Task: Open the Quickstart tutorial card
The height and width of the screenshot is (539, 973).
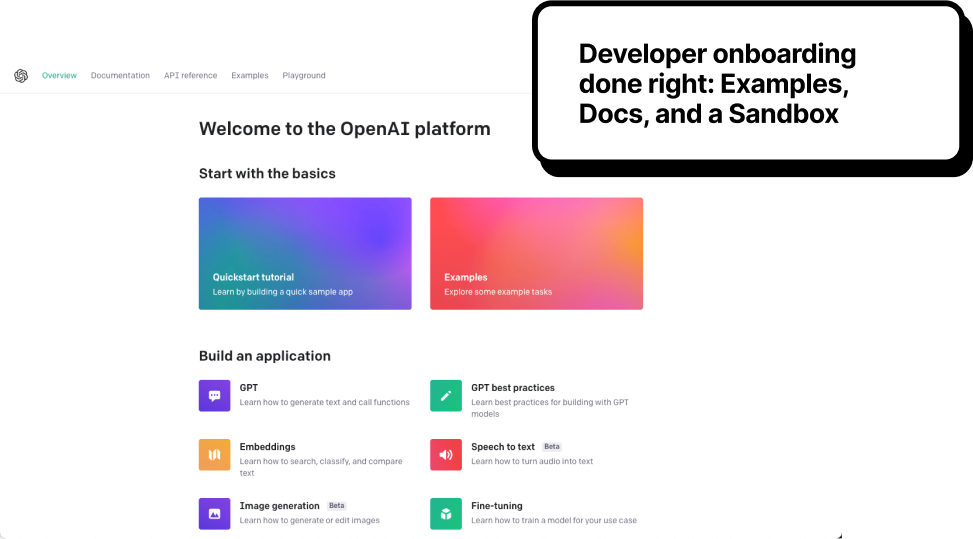Action: (305, 254)
